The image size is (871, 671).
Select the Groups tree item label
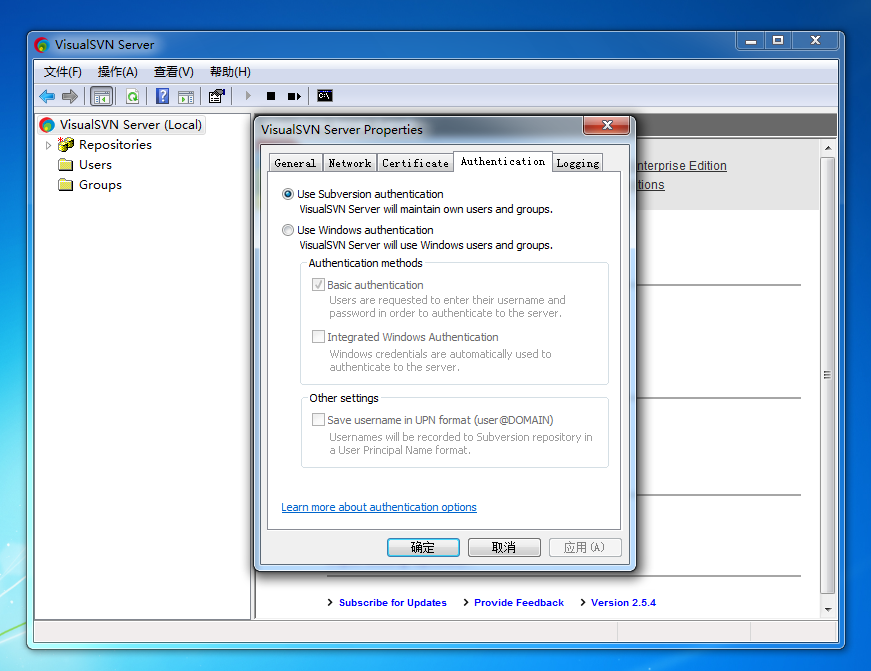101,185
